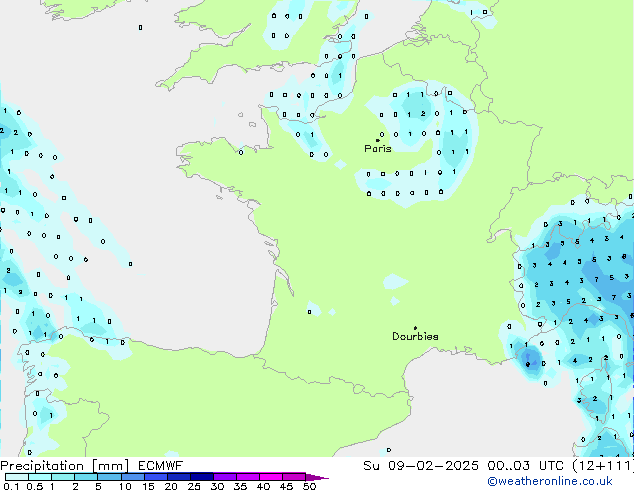This screenshot has height=490, width=634.
Task: Click the legend label '40'
Action: point(263,486)
